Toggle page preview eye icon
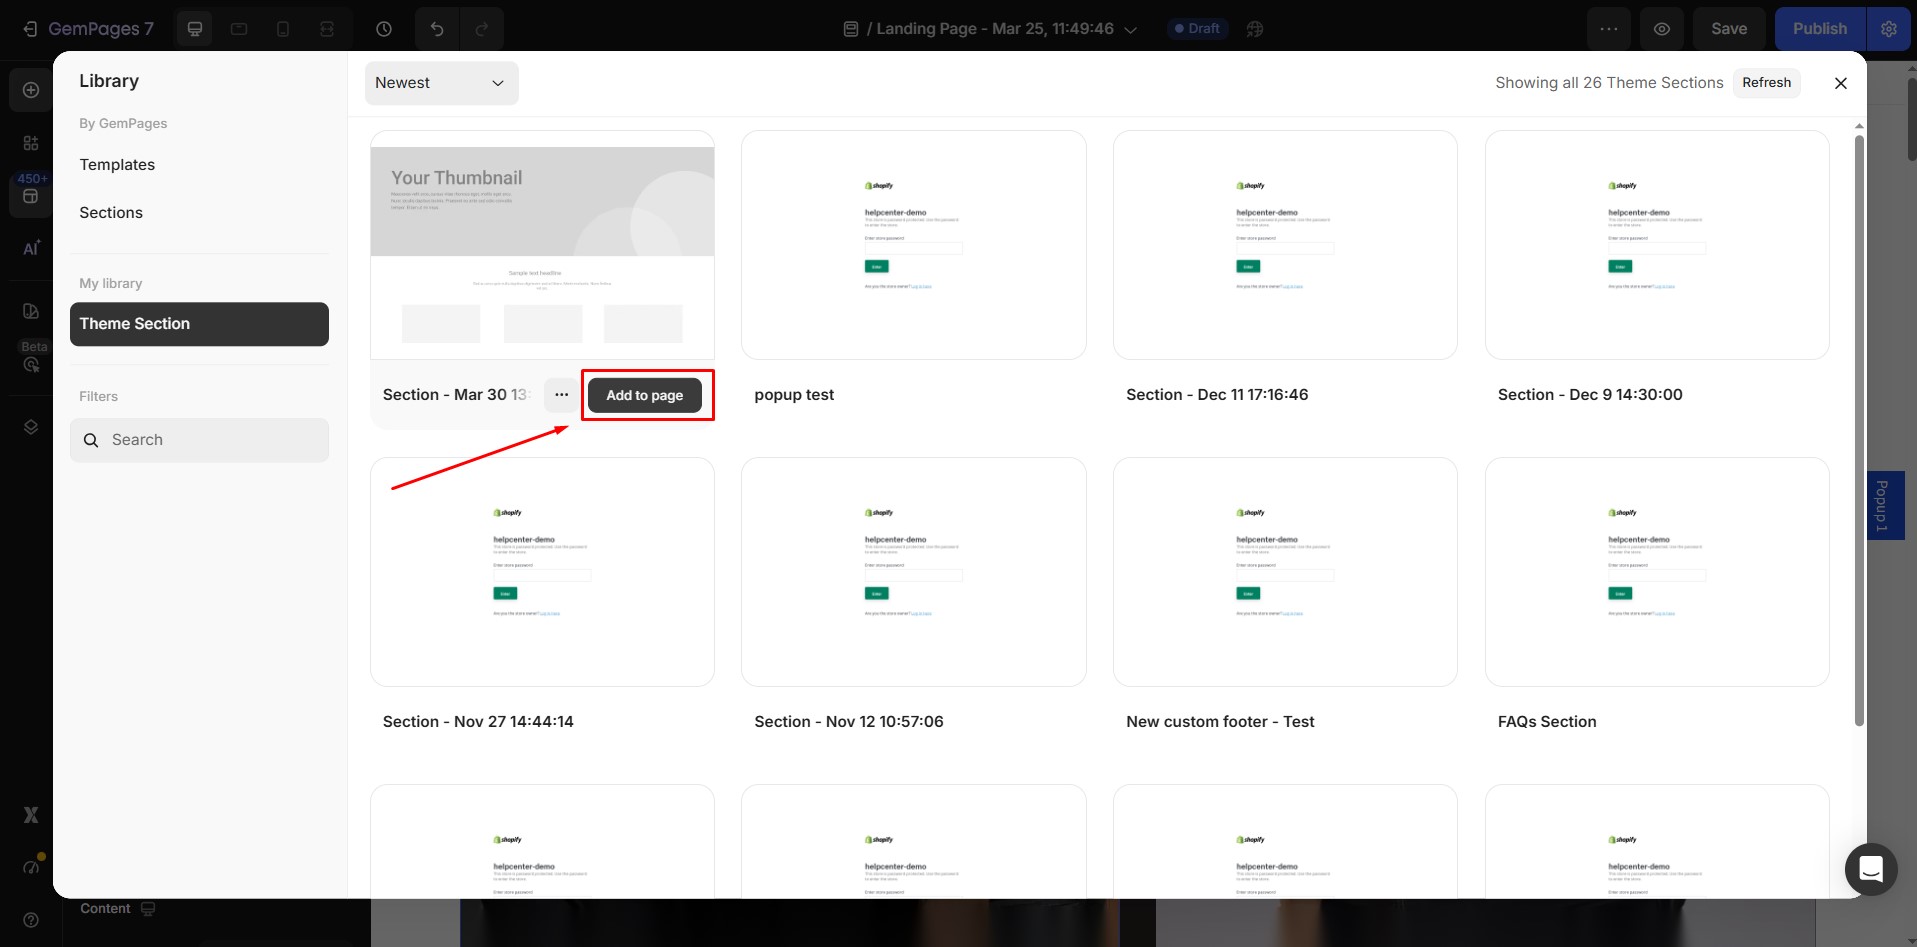The height and width of the screenshot is (947, 1917). click(x=1661, y=29)
